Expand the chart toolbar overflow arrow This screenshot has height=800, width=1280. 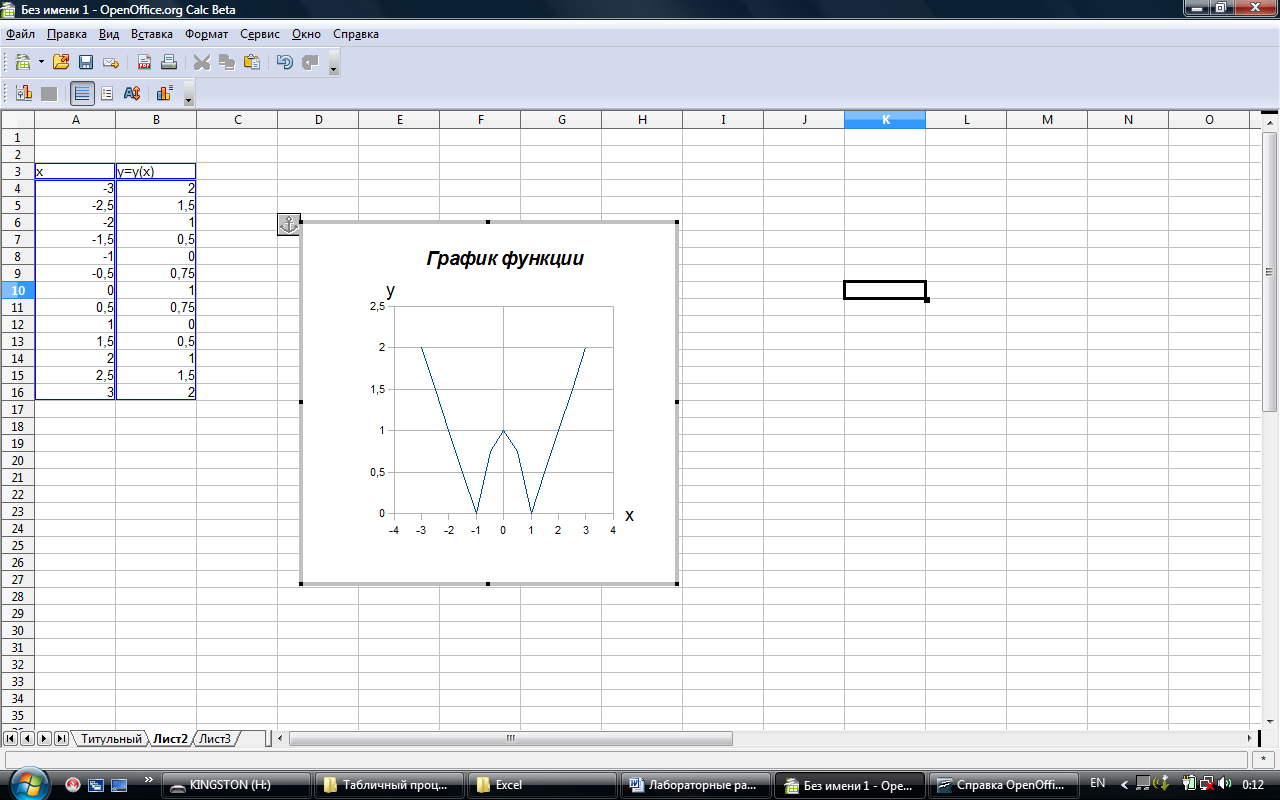click(189, 96)
